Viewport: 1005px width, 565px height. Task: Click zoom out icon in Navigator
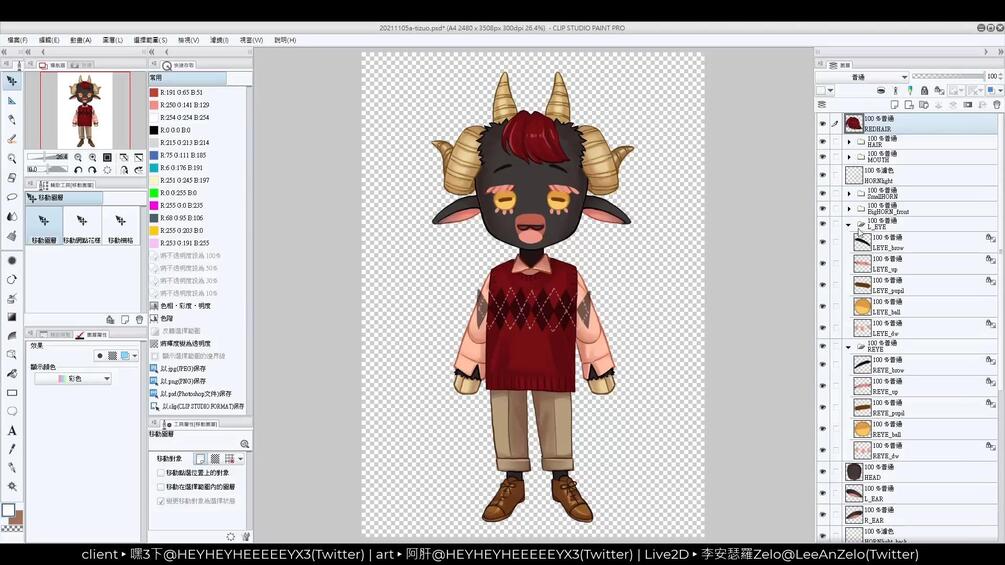(x=78, y=157)
